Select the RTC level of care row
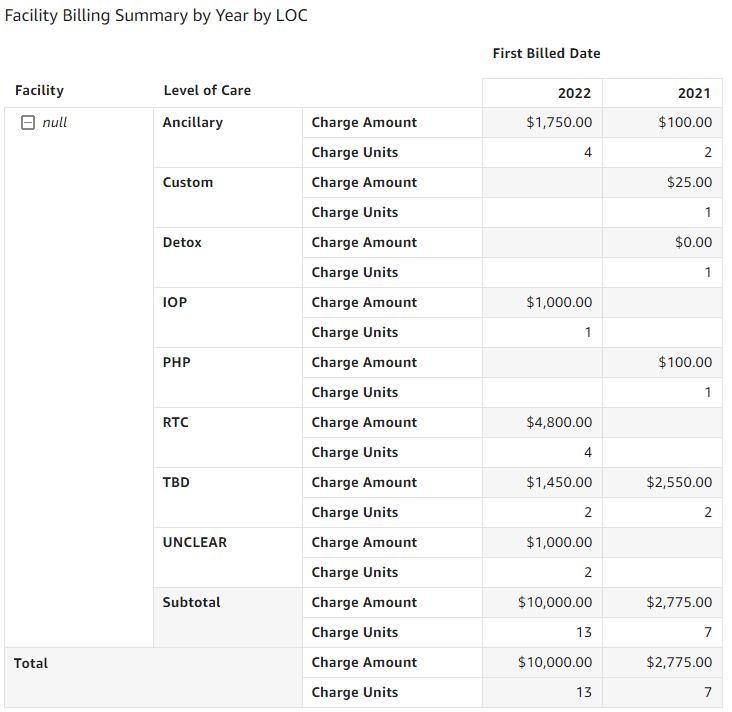 point(176,423)
